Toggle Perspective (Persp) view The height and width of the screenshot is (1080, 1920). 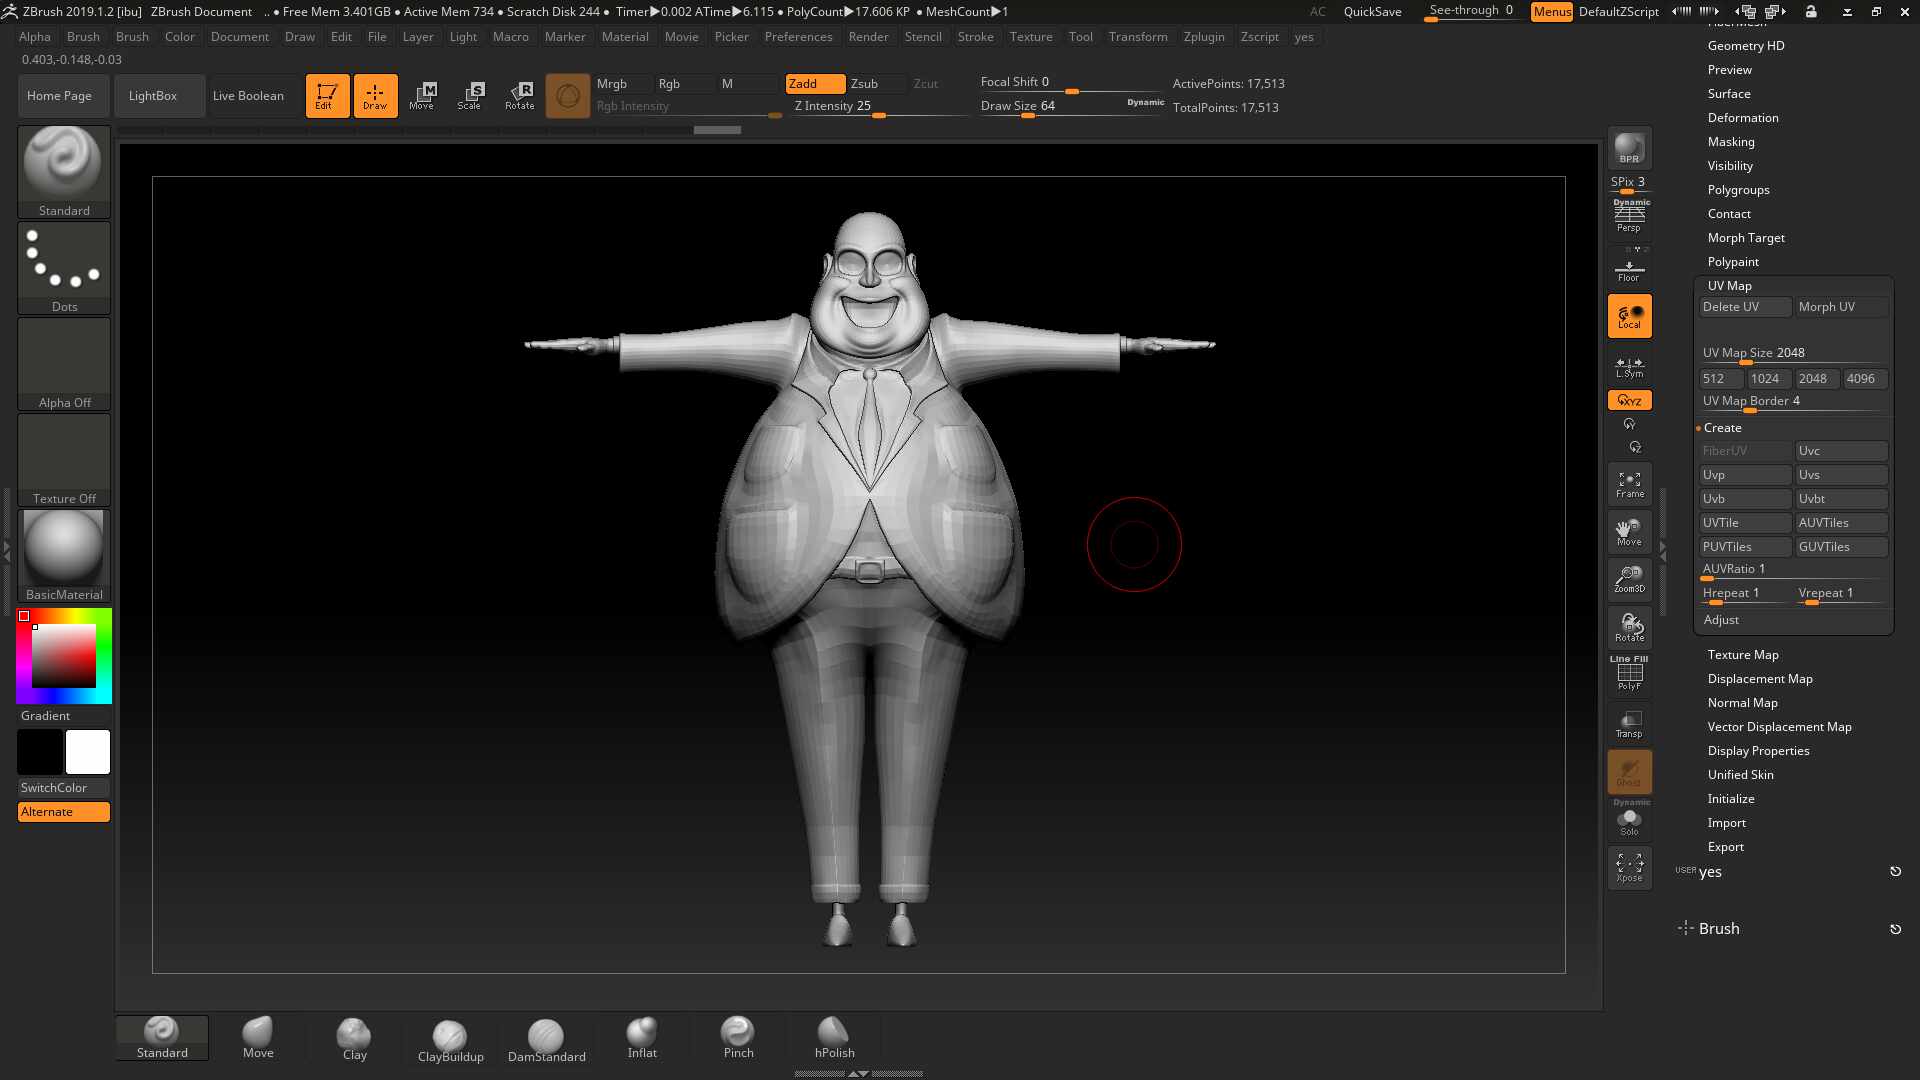(1629, 216)
